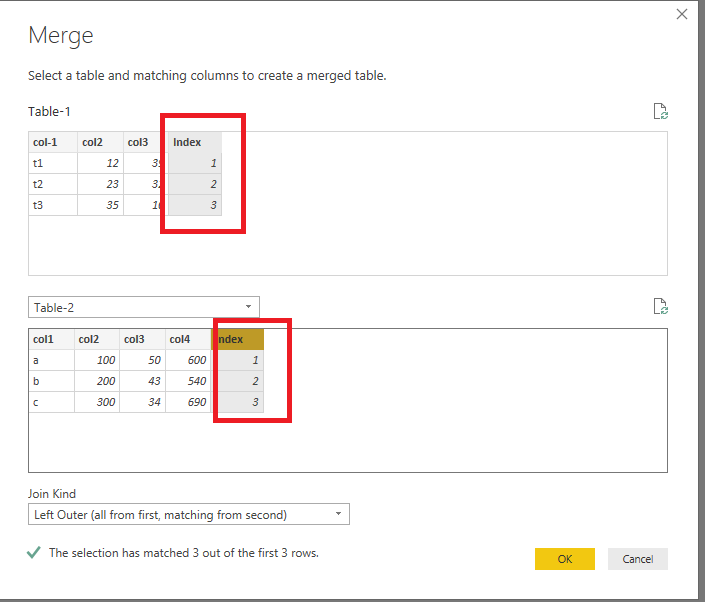The width and height of the screenshot is (705, 602).
Task: Click cell t3 in Table-1
Action: [x=53, y=205]
